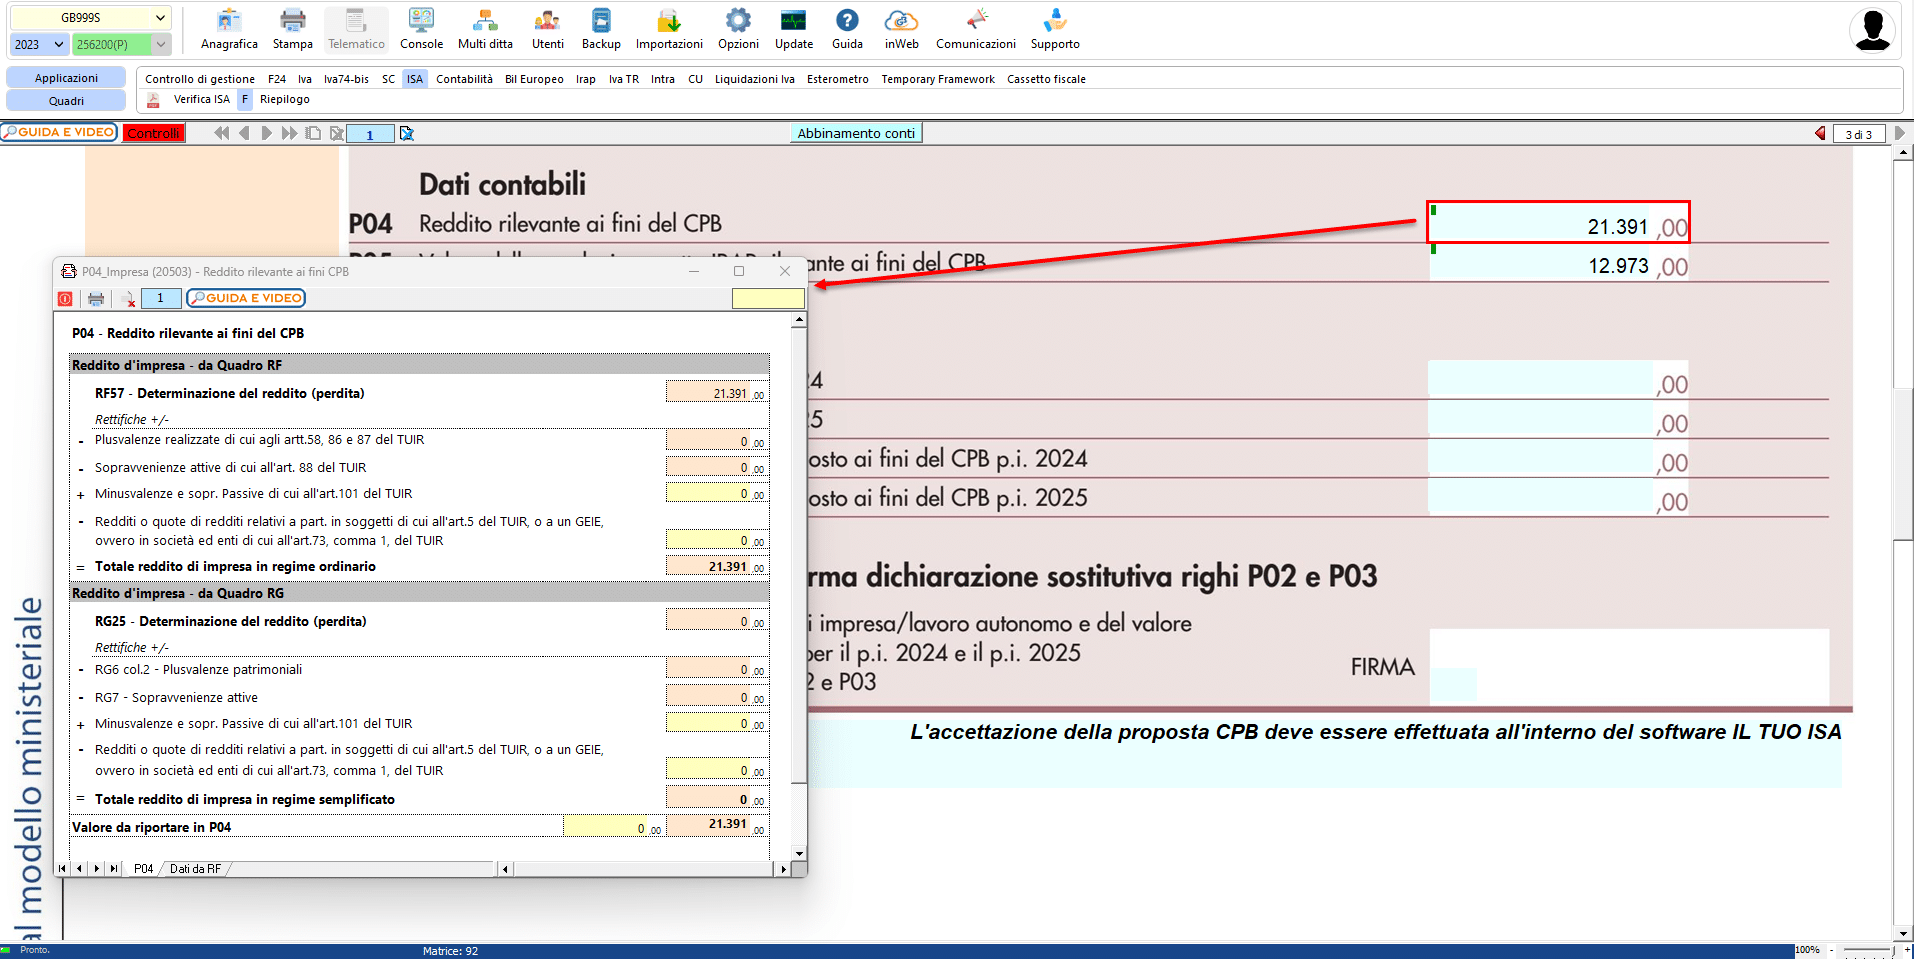Click the filter icon next to page number
The height and width of the screenshot is (959, 1914).
point(406,133)
